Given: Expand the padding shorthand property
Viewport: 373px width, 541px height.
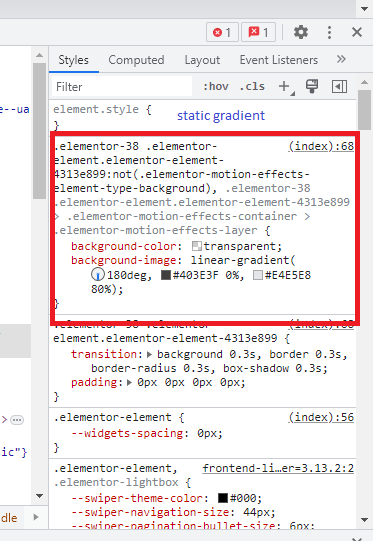Looking at the screenshot, I should coord(129,382).
